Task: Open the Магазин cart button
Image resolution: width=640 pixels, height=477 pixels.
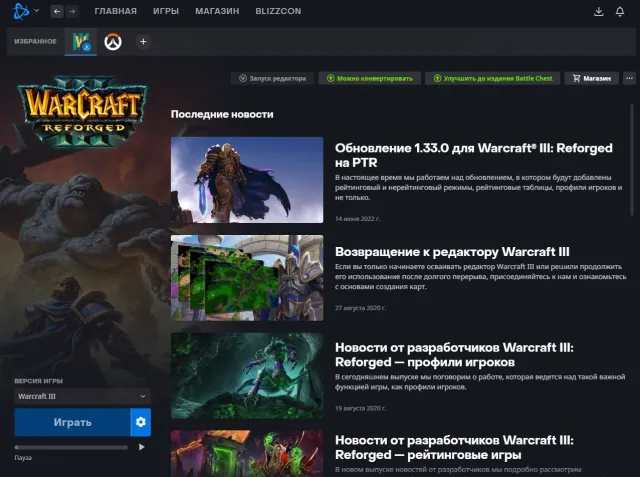Action: point(591,78)
